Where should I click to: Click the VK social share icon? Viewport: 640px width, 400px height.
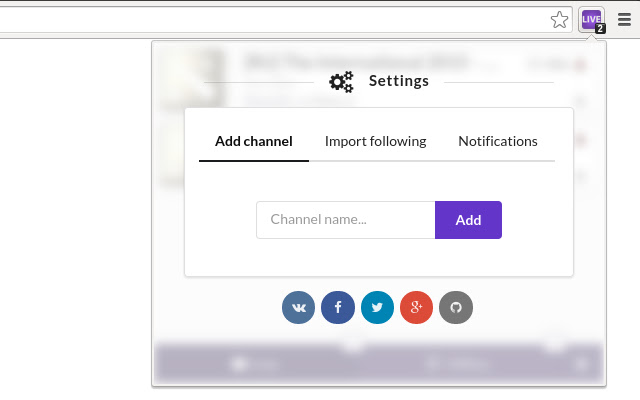[299, 307]
